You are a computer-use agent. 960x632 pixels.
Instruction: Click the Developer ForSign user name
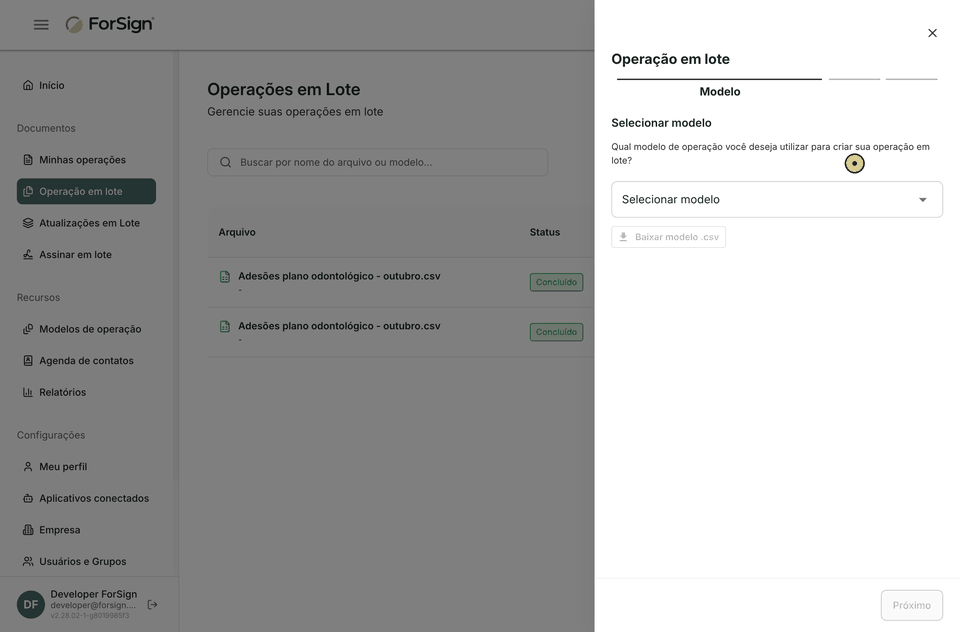(94, 594)
